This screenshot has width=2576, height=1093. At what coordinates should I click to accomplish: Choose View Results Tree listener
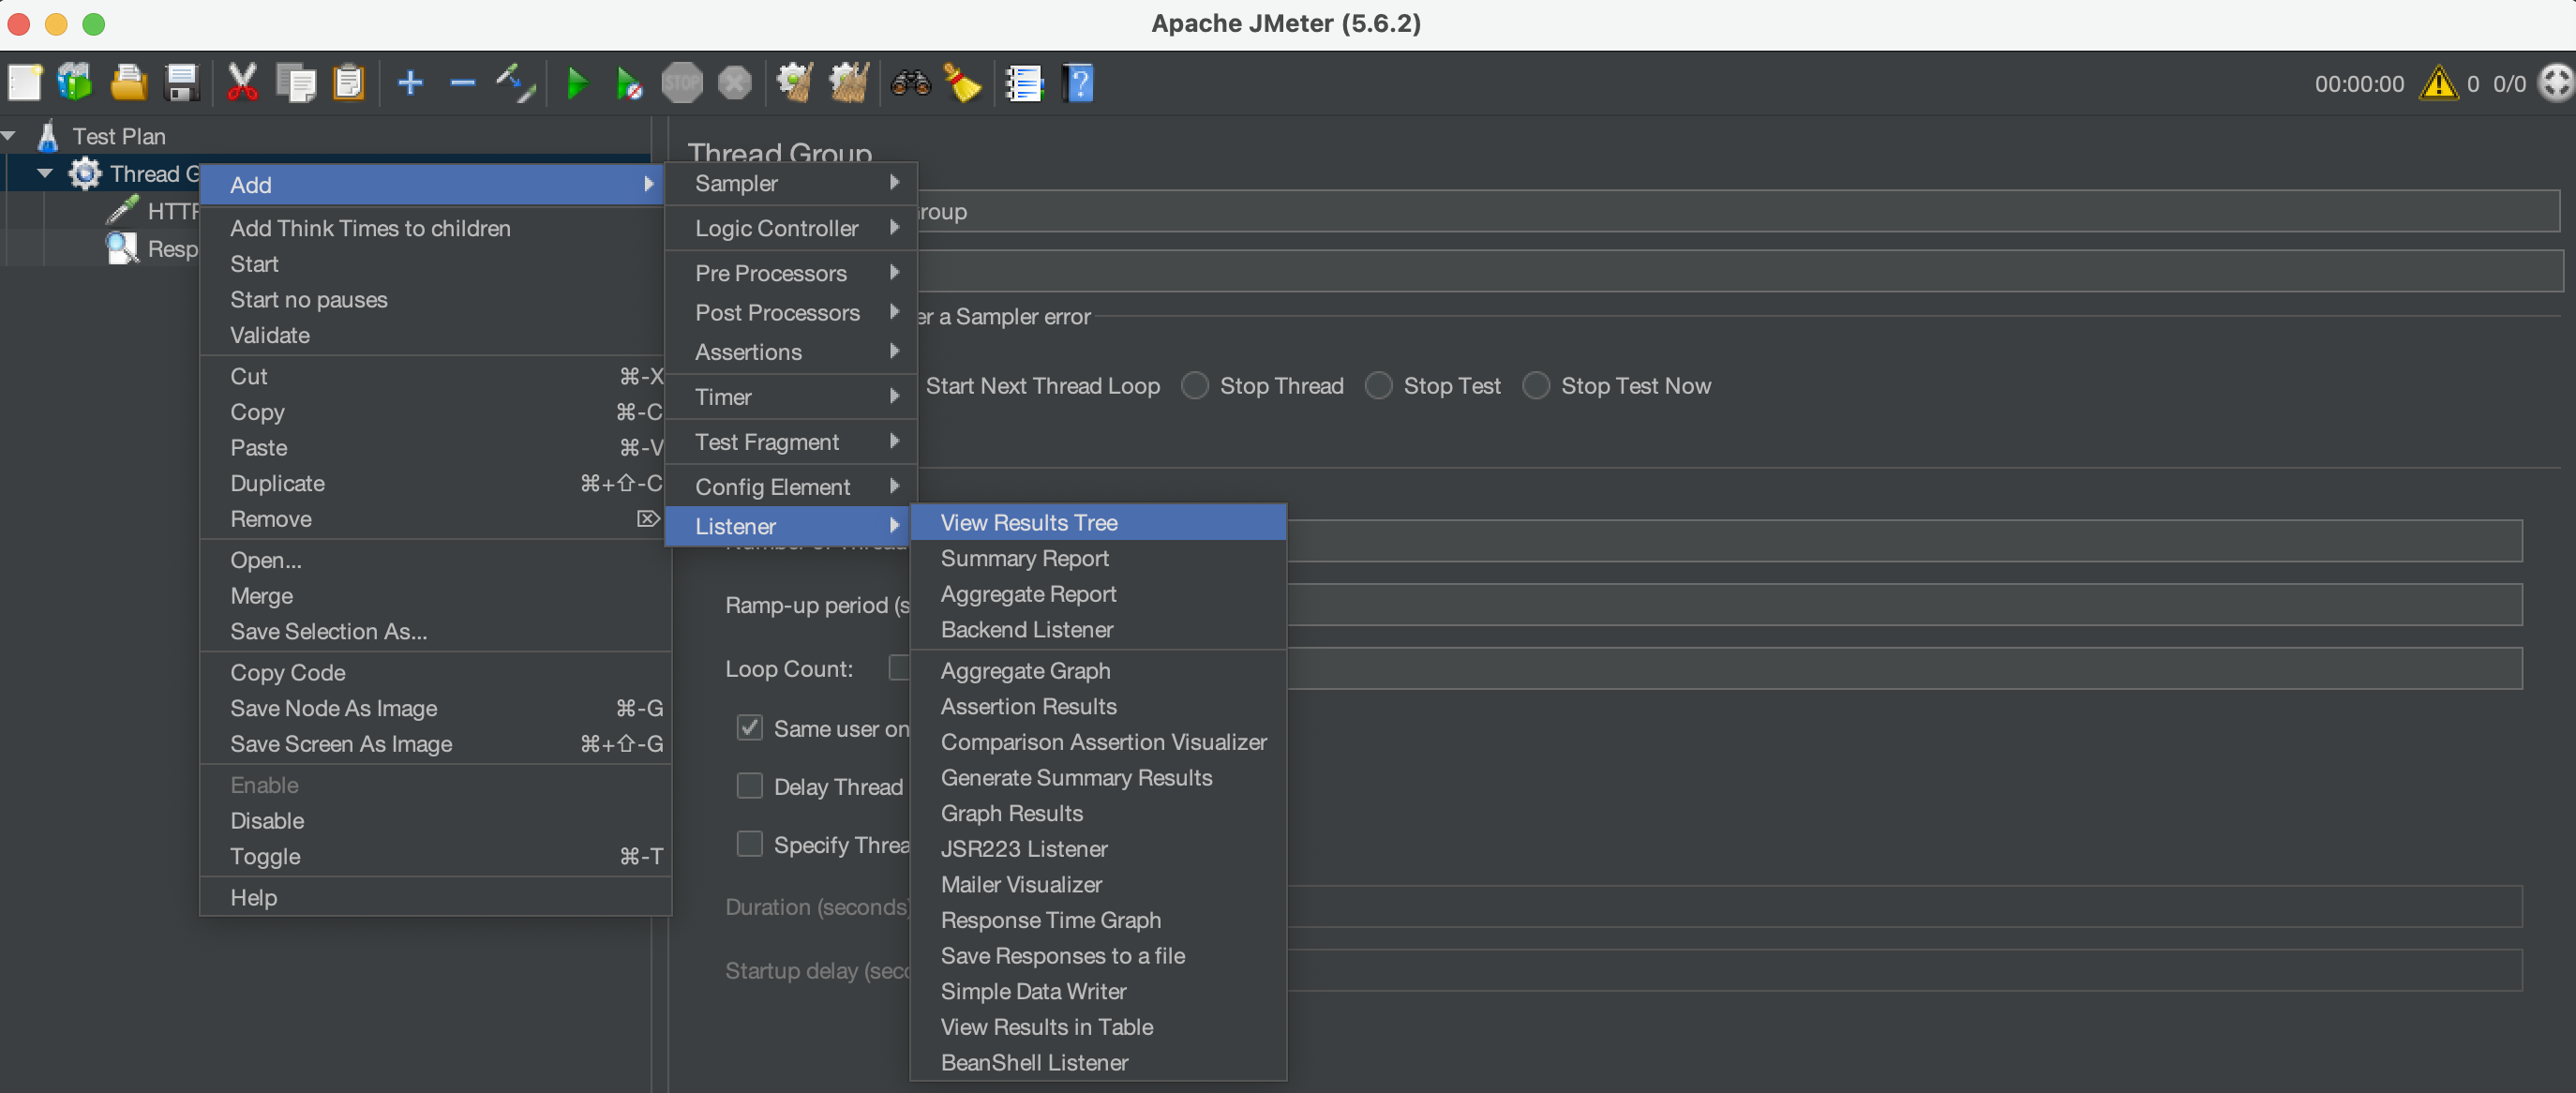pos(1029,522)
